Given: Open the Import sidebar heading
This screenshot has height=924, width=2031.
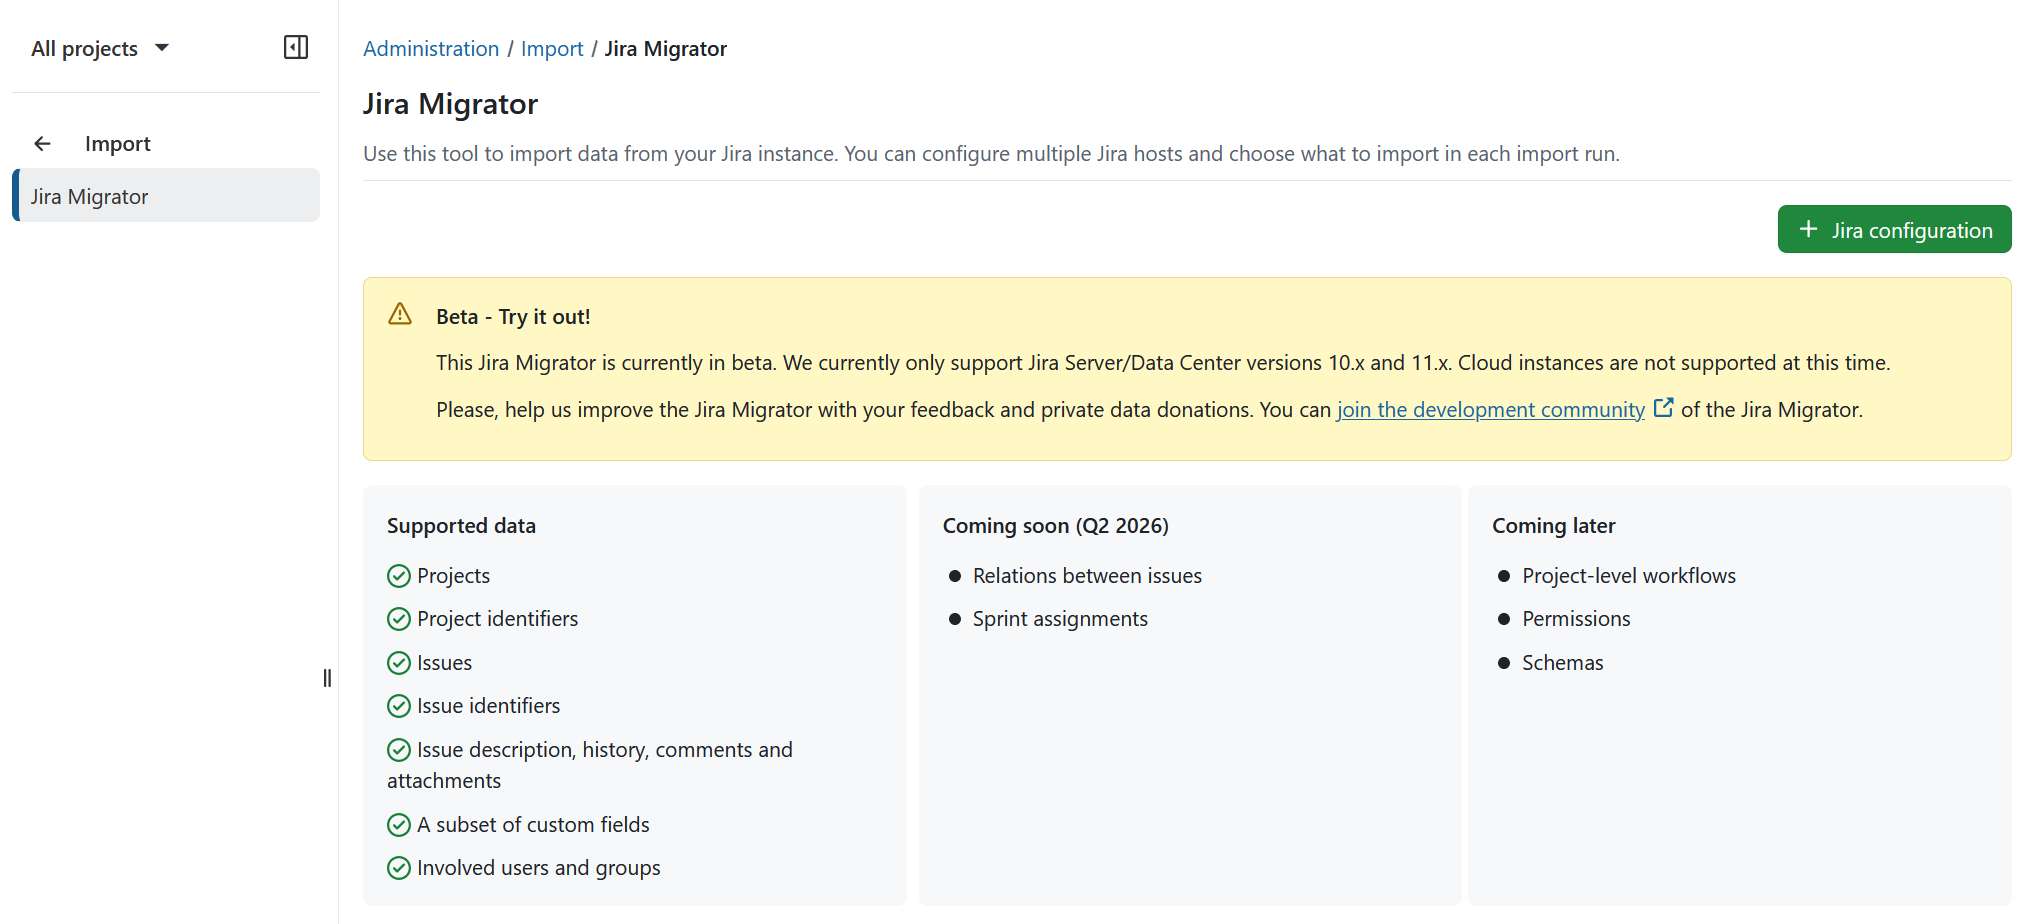Looking at the screenshot, I should (117, 144).
